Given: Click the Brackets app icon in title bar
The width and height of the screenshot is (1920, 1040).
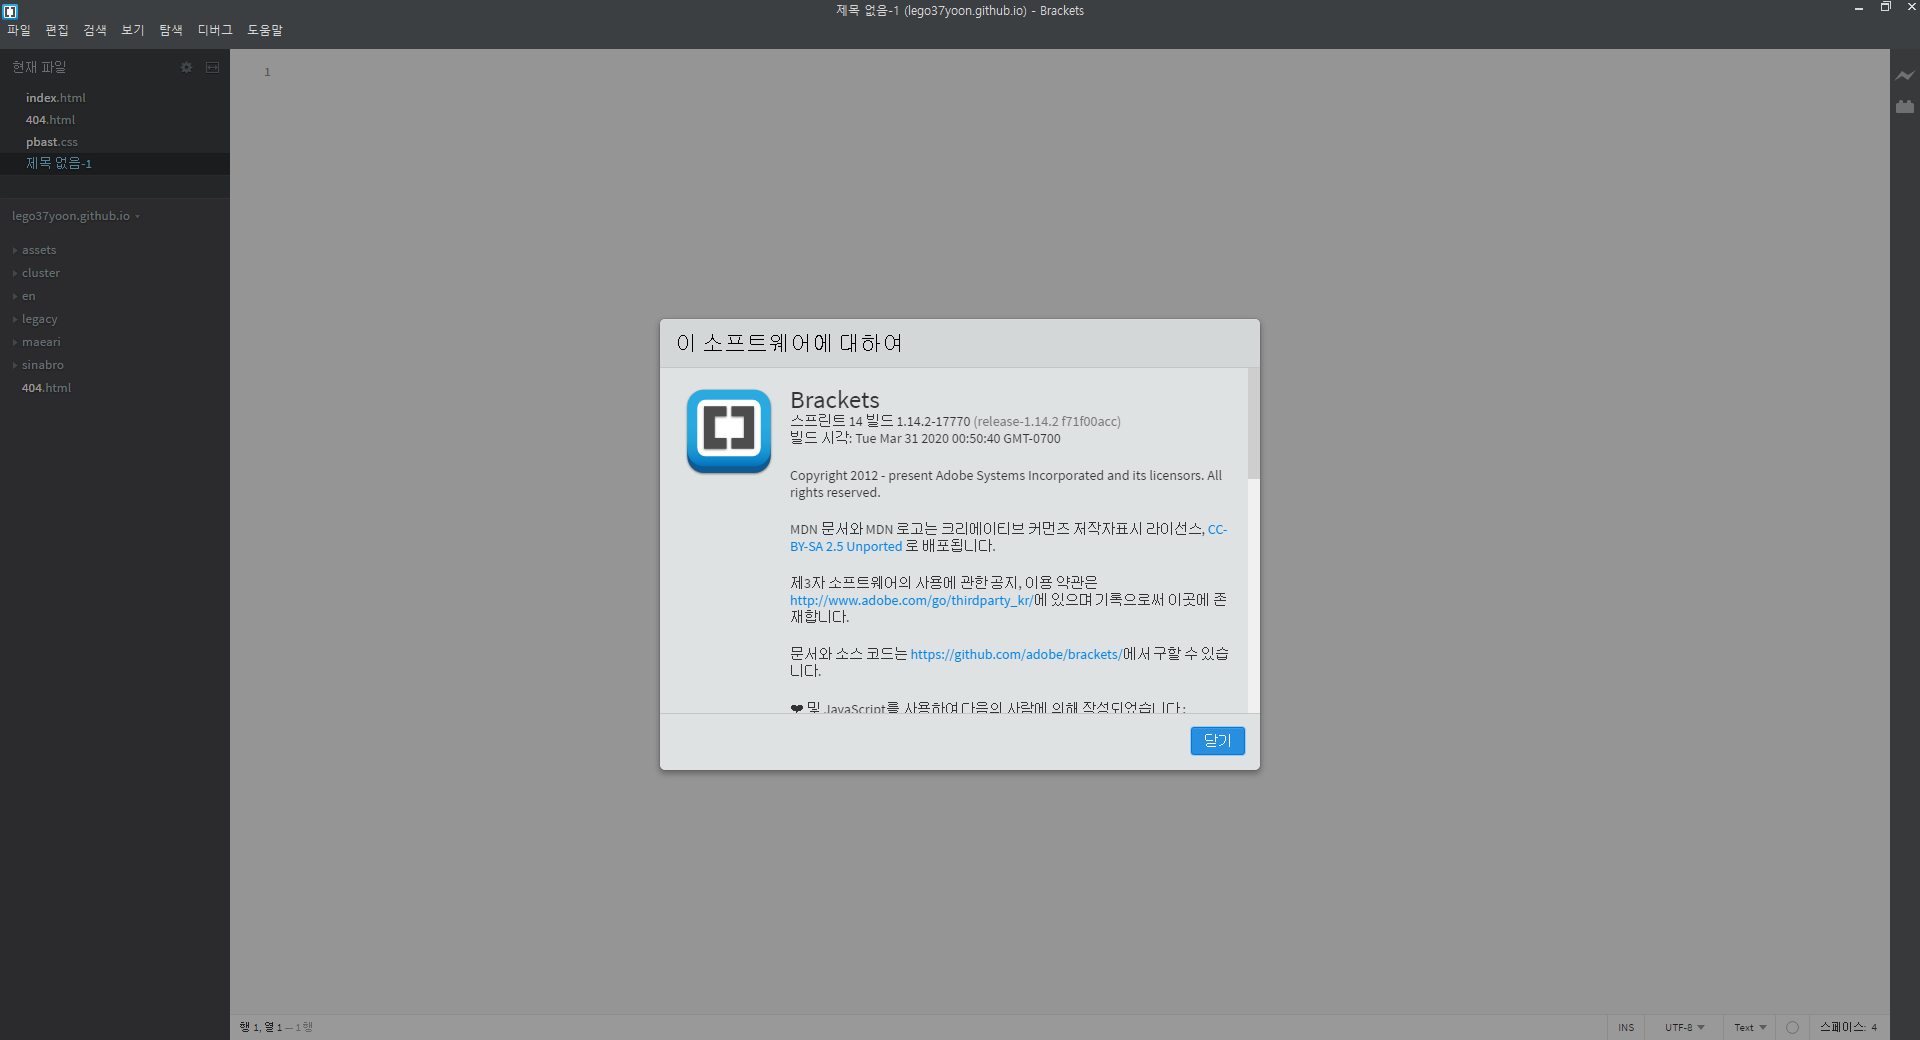Looking at the screenshot, I should [10, 11].
